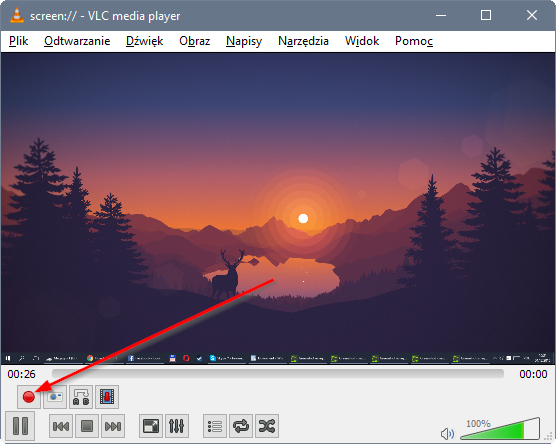Open the Narzędzia menu

(303, 41)
